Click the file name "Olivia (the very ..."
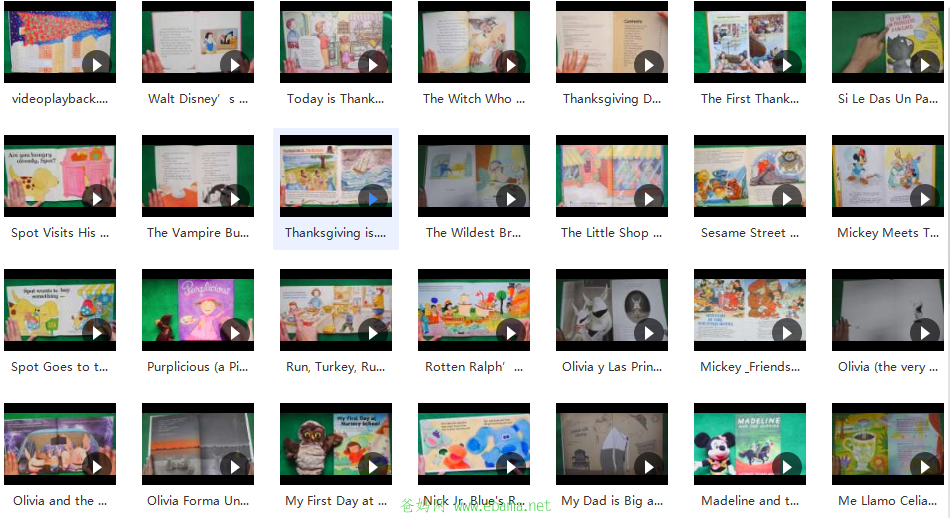The image size is (950, 518). coord(888,367)
